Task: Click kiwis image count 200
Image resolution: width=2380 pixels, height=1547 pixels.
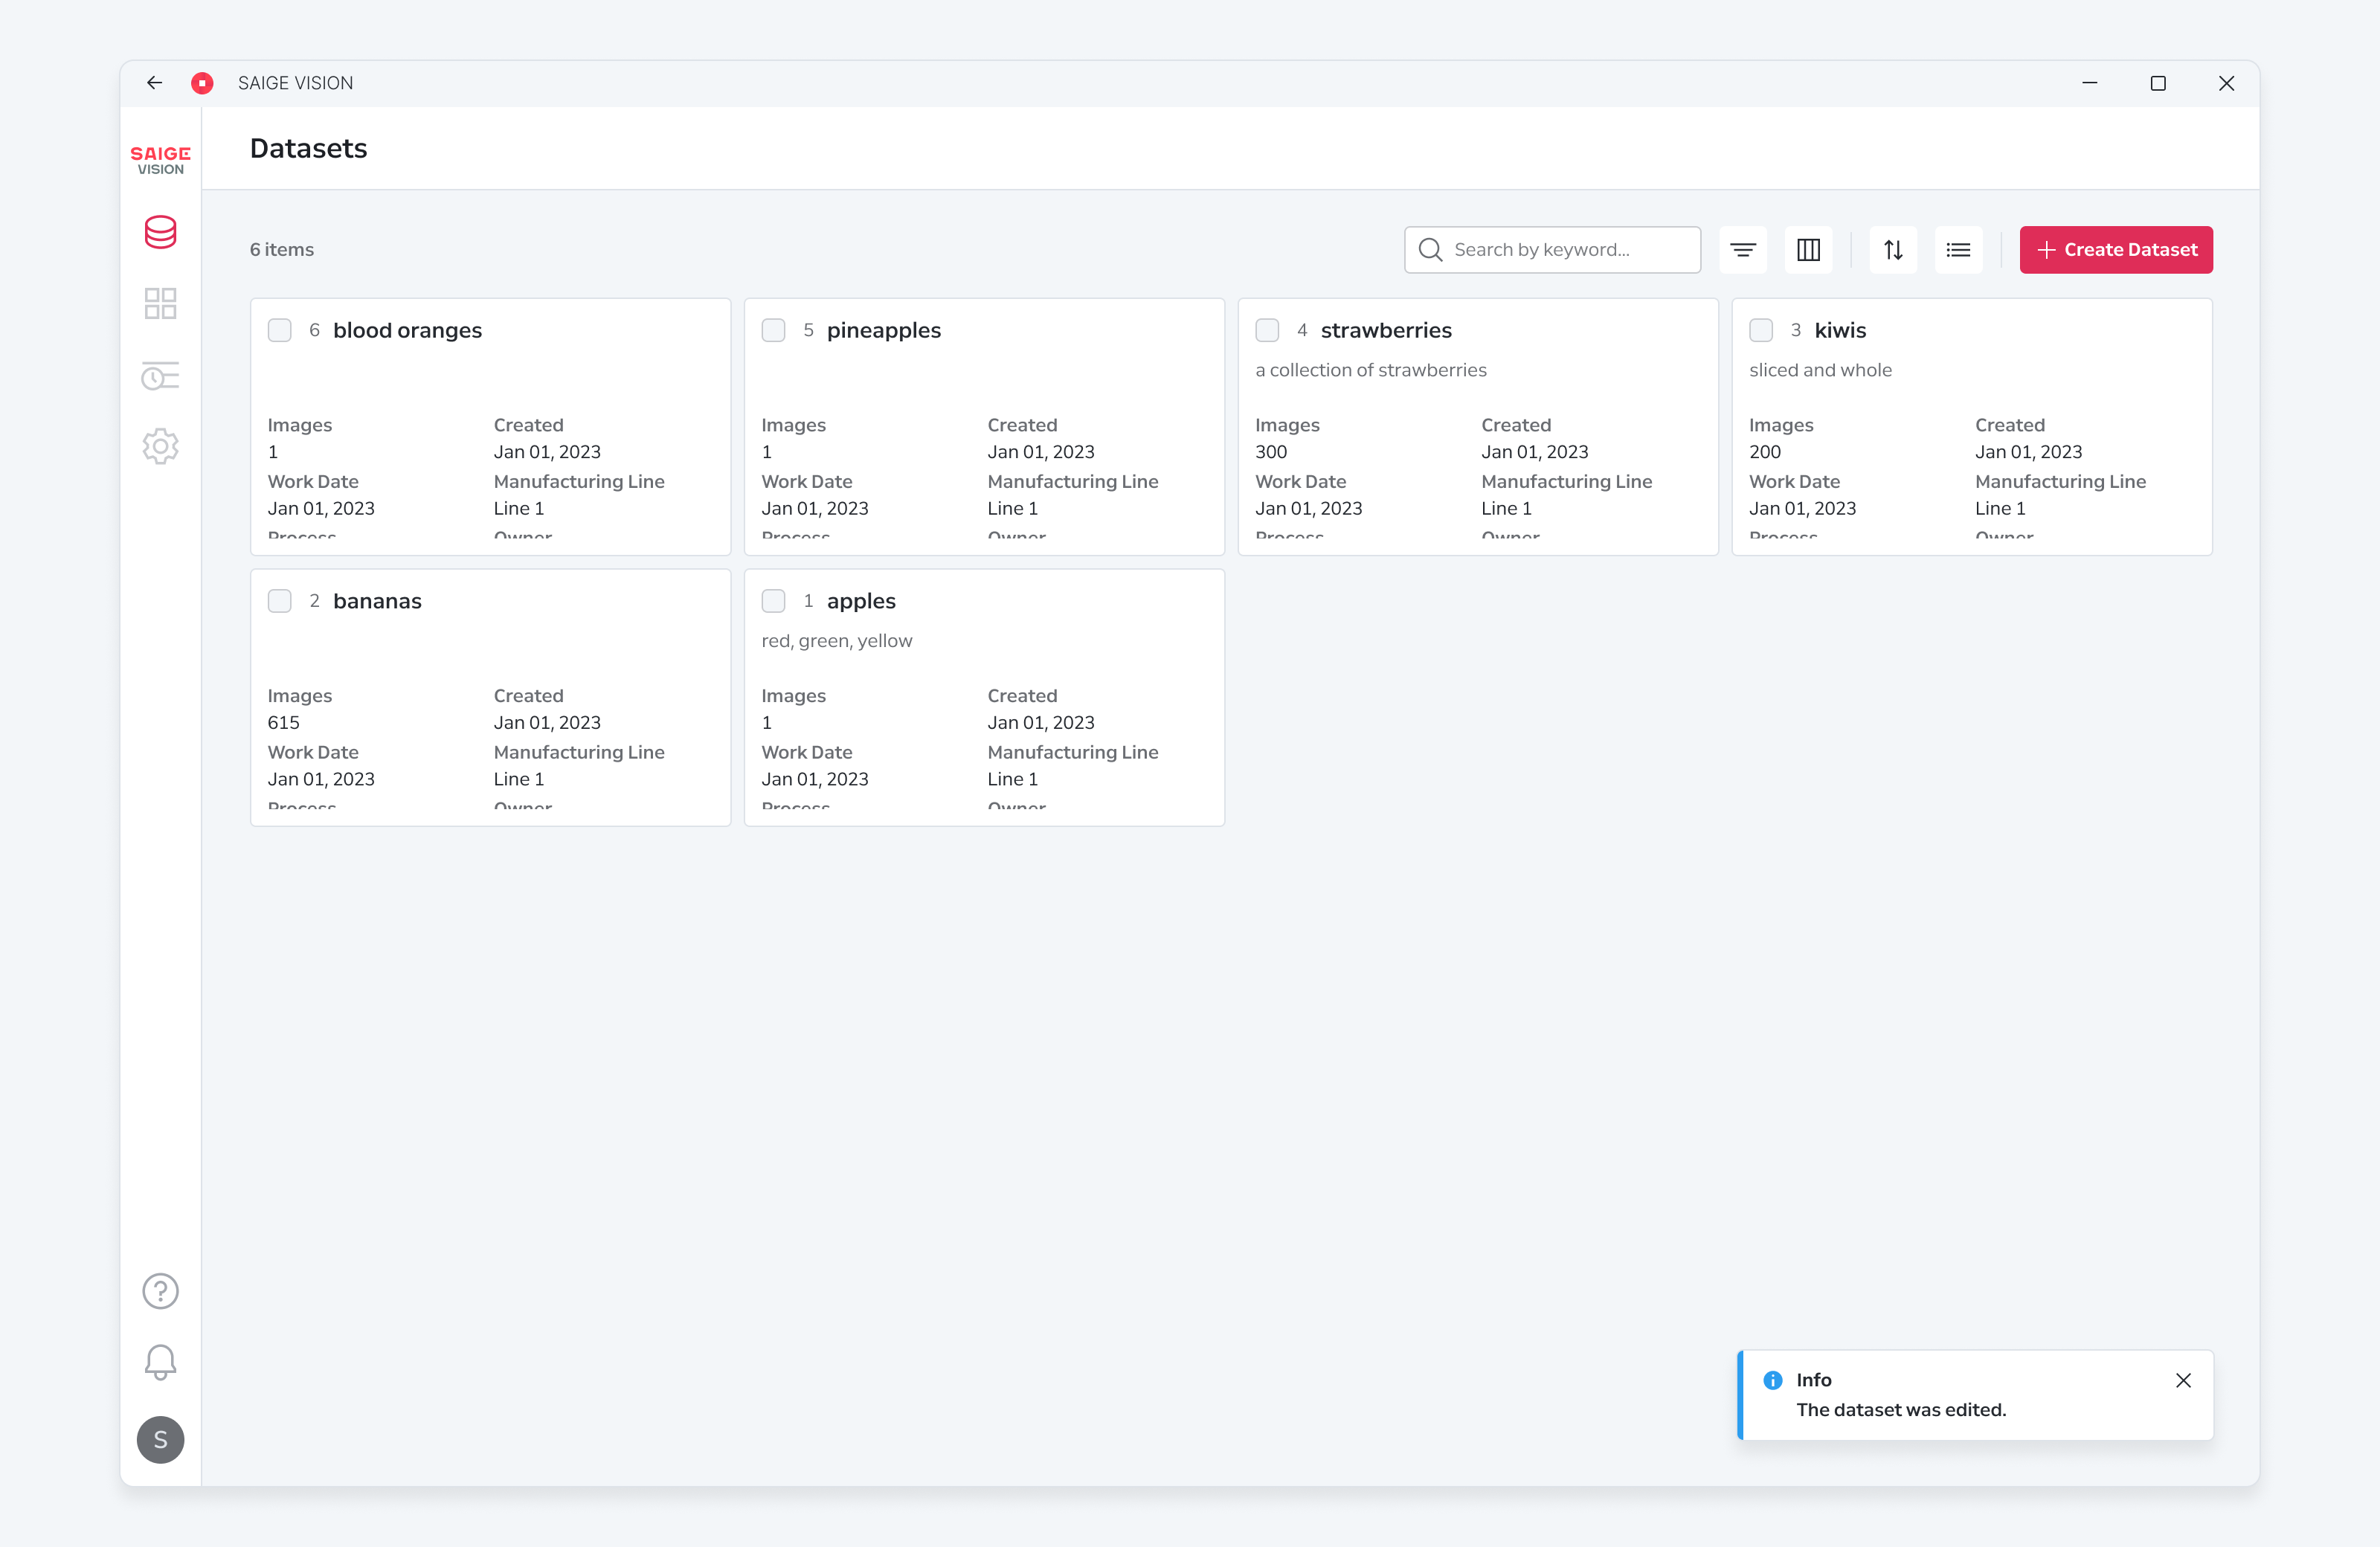Action: [1765, 452]
